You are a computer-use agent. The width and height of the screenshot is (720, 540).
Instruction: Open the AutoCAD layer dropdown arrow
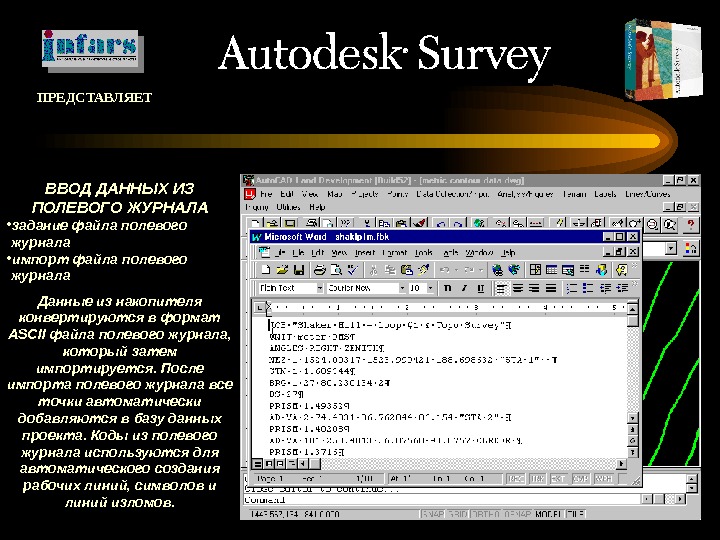pos(671,248)
